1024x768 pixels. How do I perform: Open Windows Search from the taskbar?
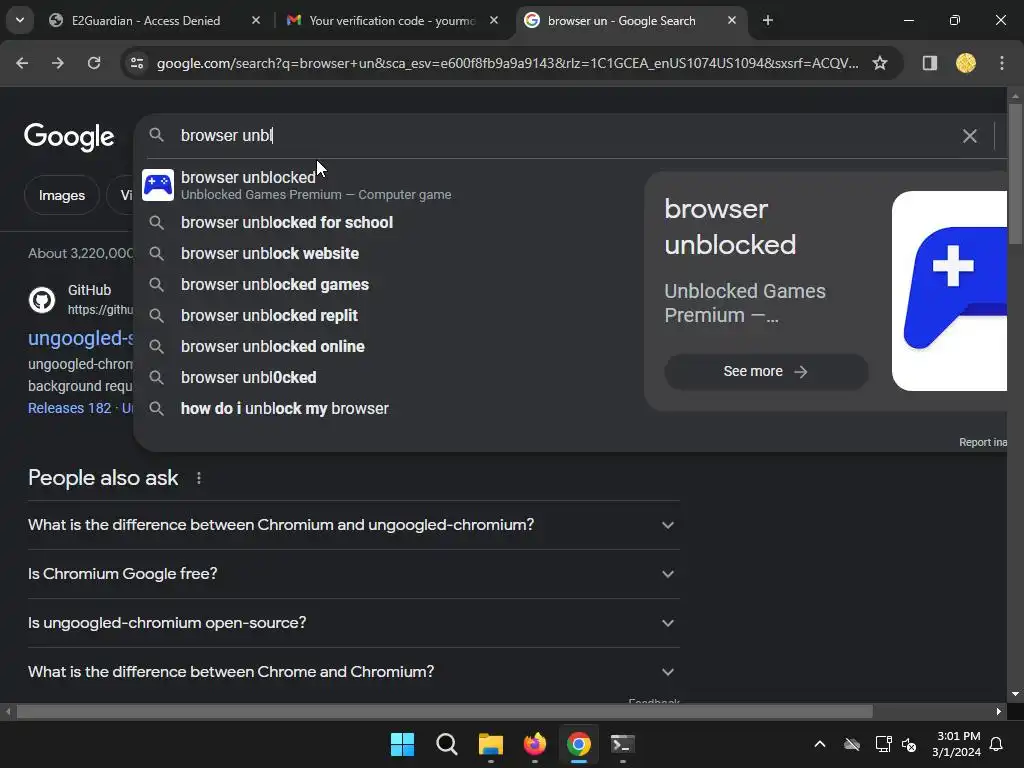tap(447, 744)
